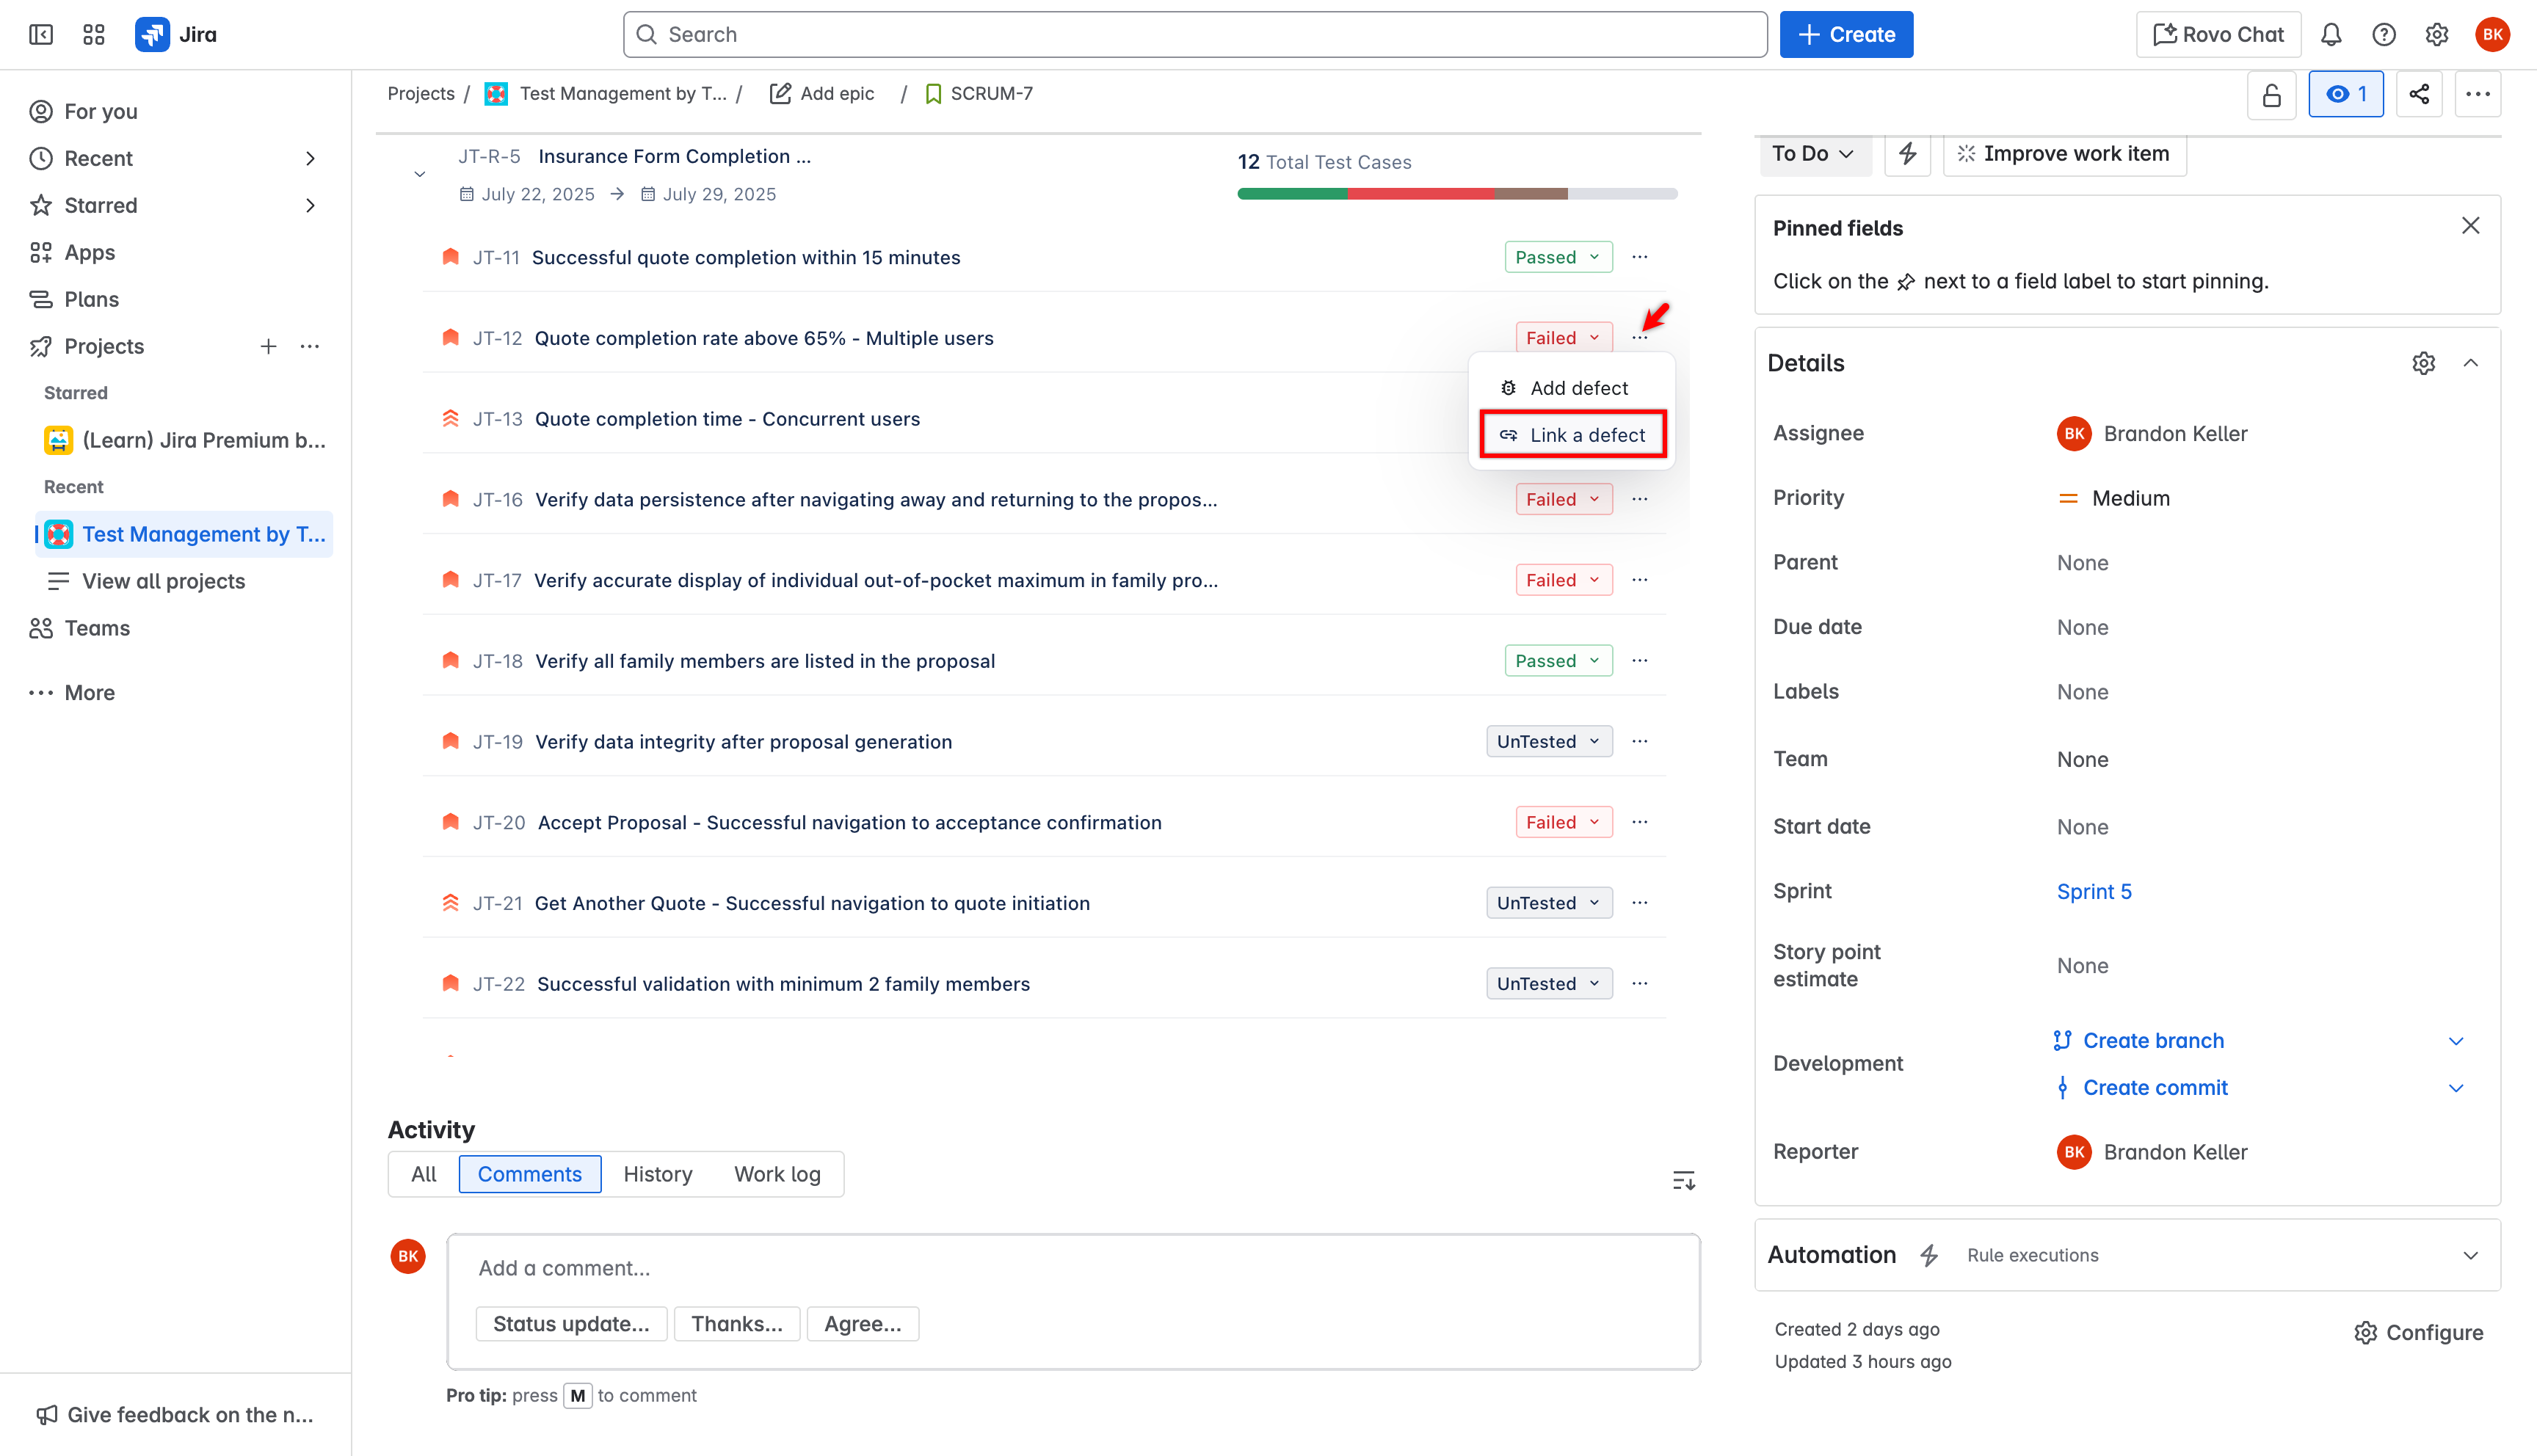
Task: Click the activity sort order icon
Action: tap(1683, 1181)
